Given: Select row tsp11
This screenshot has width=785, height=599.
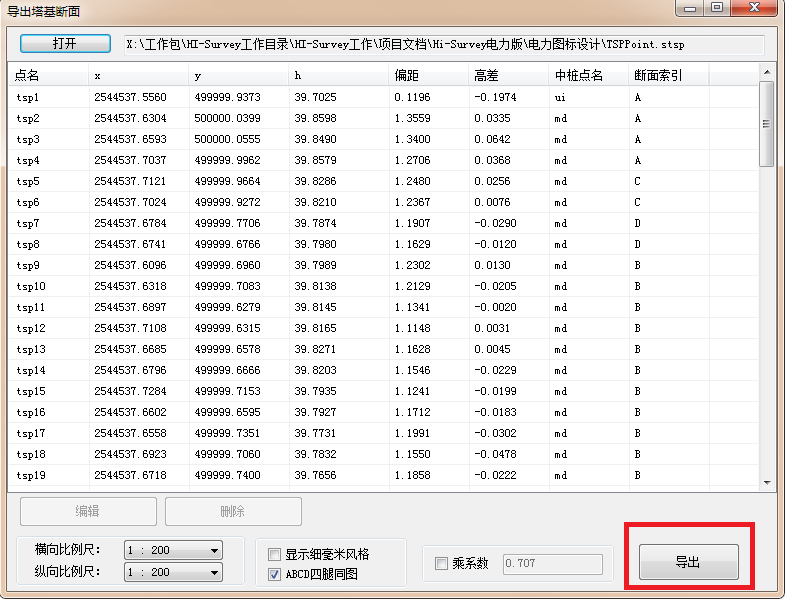Looking at the screenshot, I should 383,308.
